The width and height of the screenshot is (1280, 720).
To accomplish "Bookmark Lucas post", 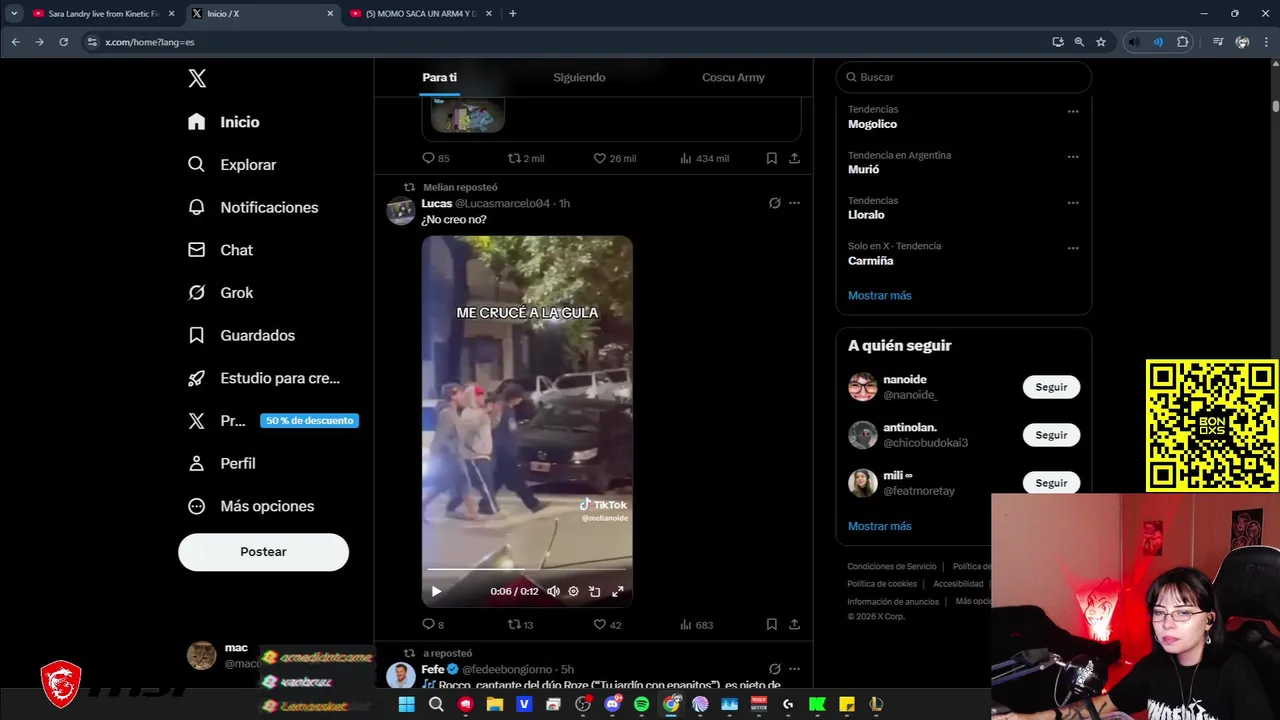I will coord(772,624).
